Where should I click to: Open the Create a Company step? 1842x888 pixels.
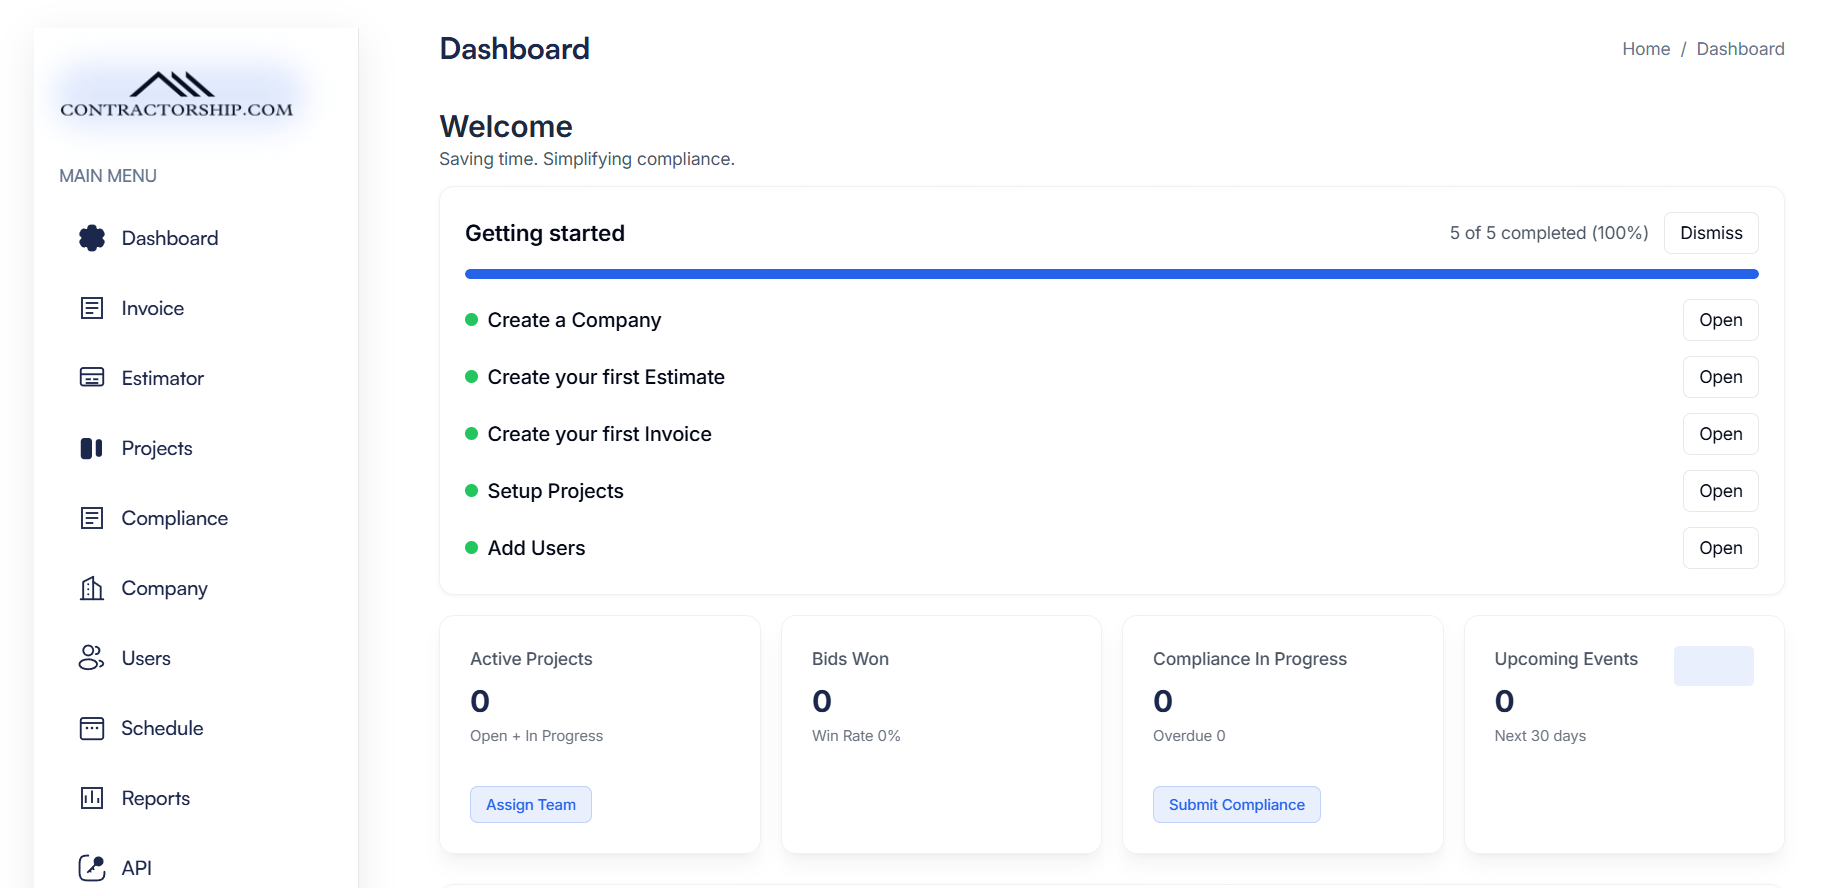tap(1720, 320)
